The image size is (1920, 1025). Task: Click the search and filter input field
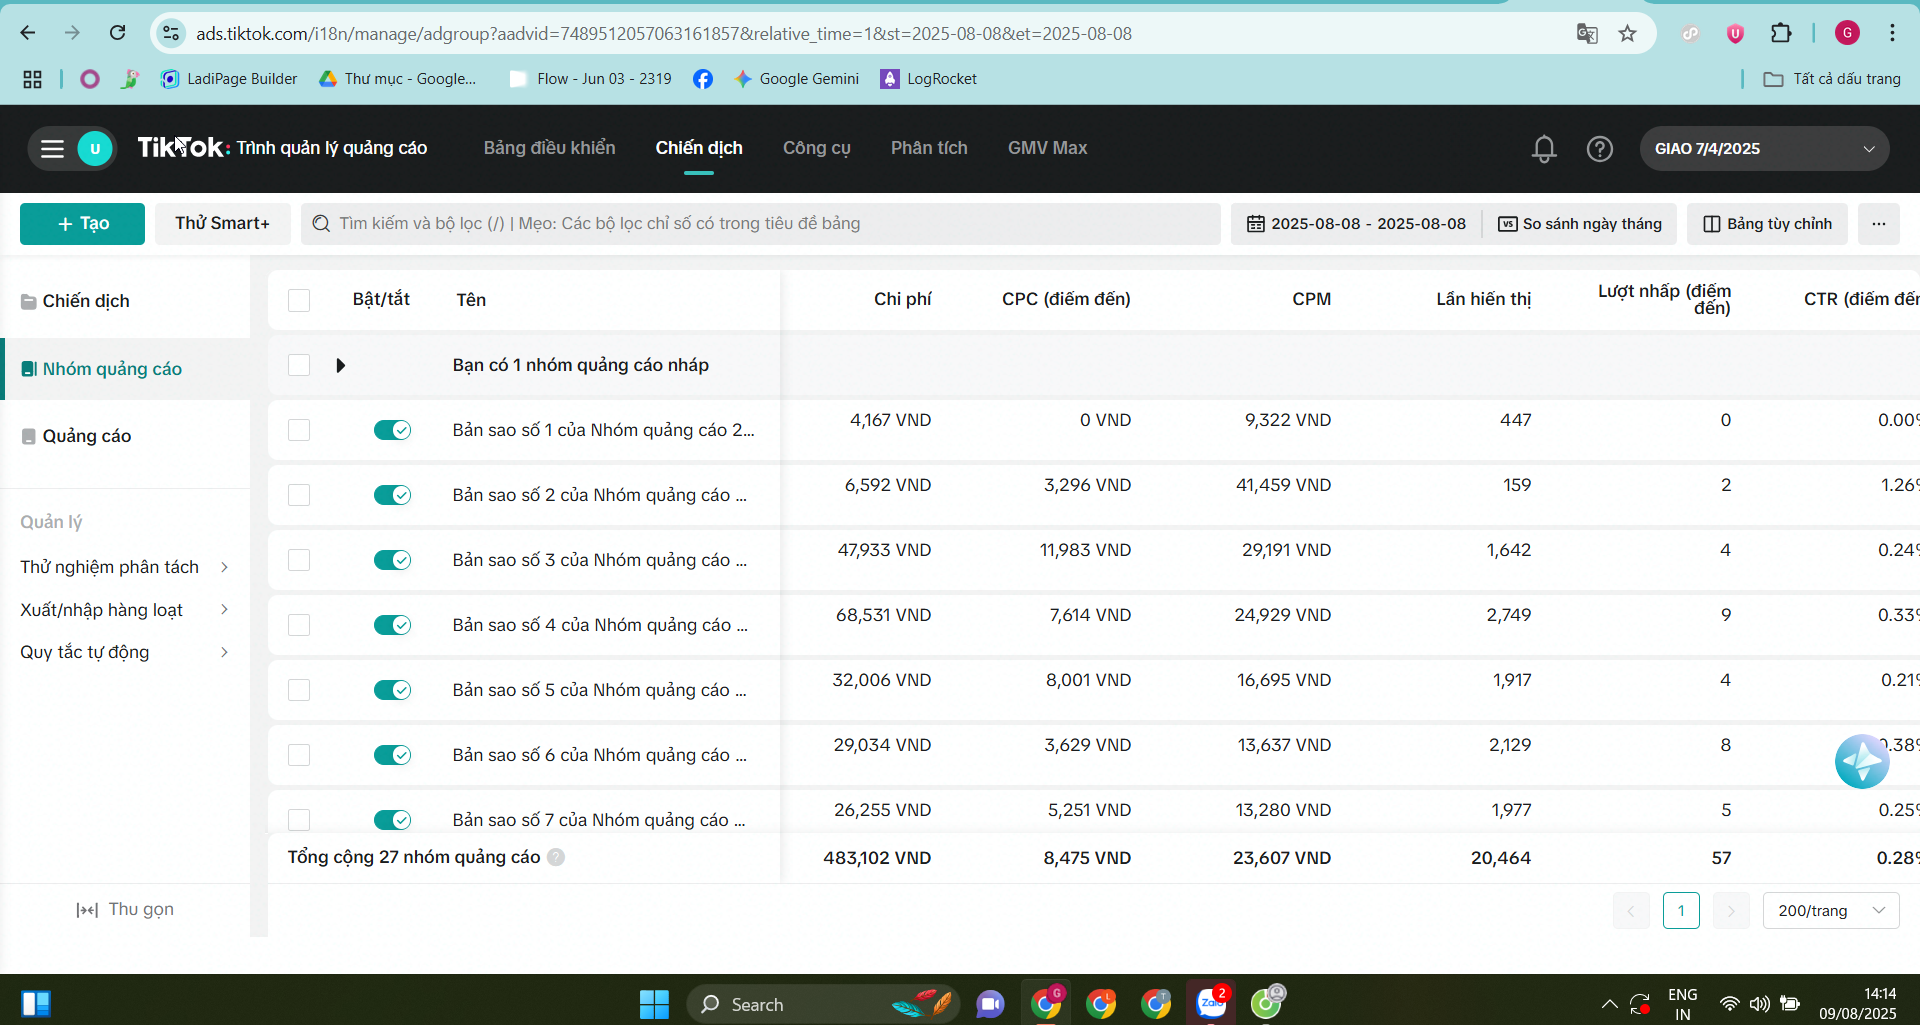(760, 224)
